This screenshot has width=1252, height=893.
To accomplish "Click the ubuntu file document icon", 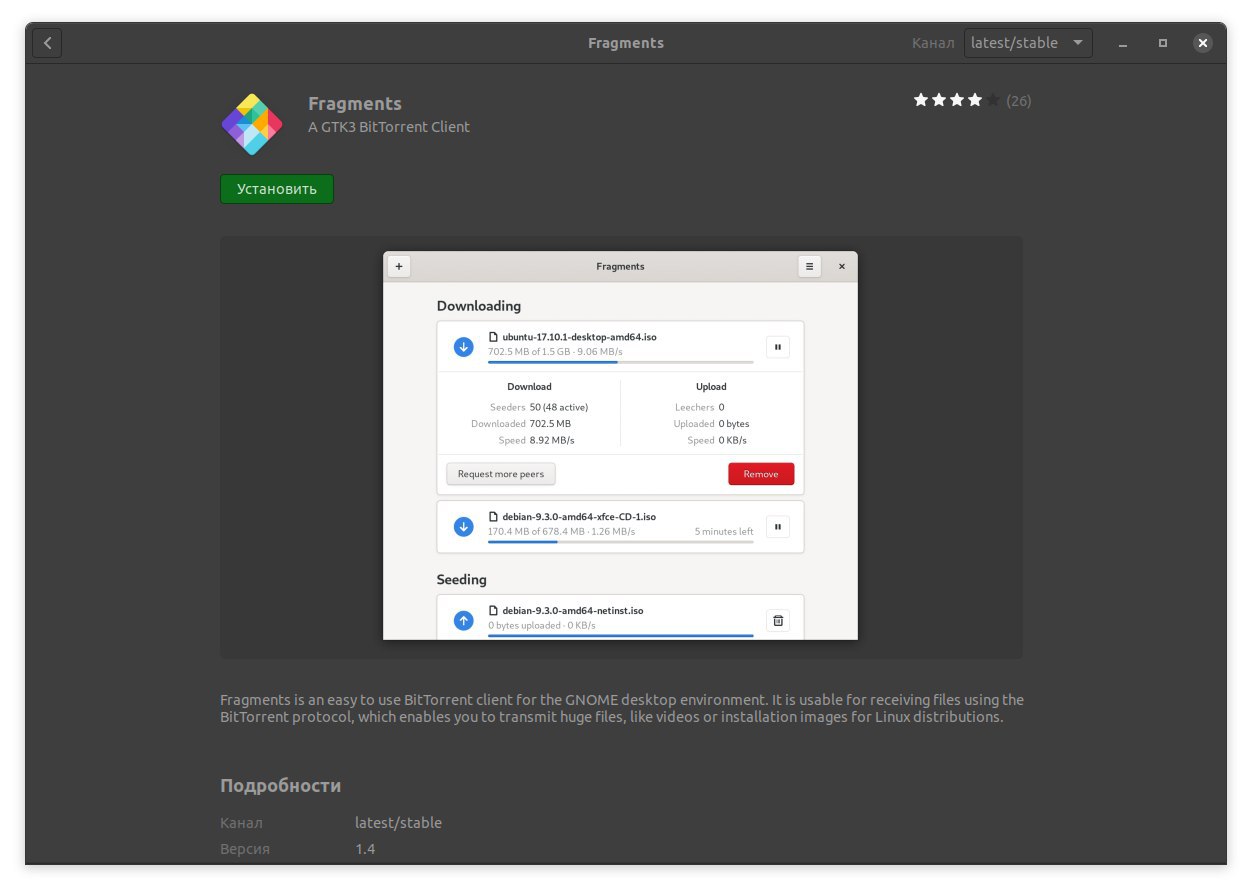I will [x=493, y=337].
